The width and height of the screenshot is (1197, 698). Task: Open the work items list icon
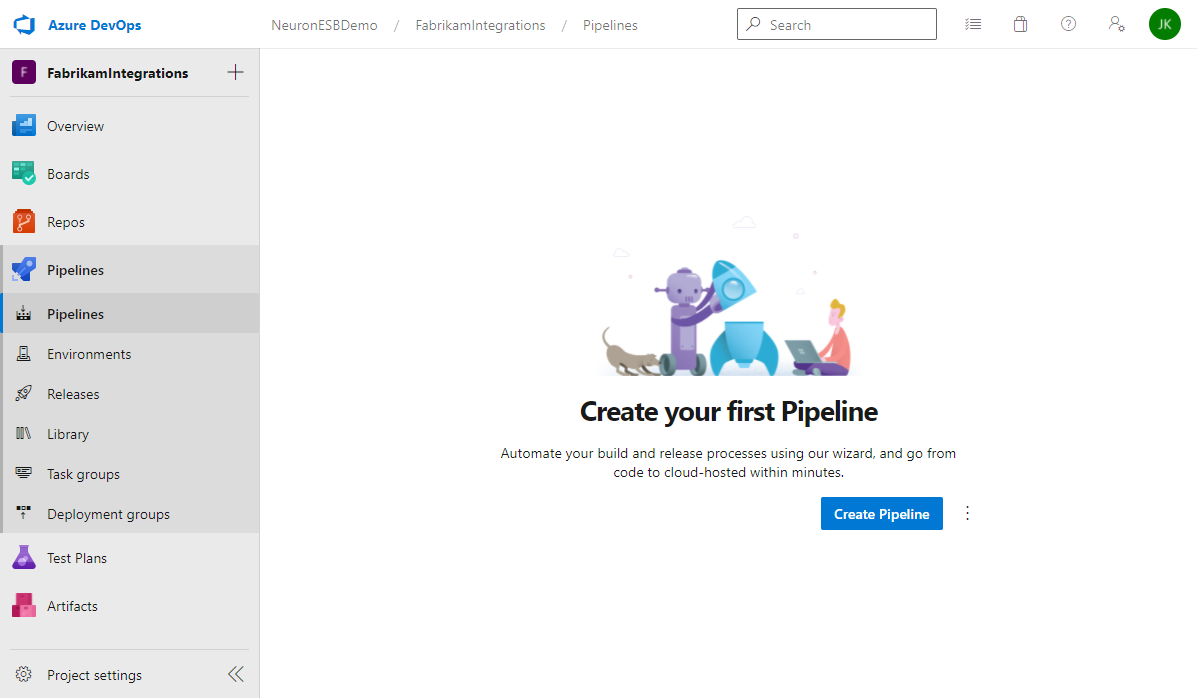[x=973, y=24]
